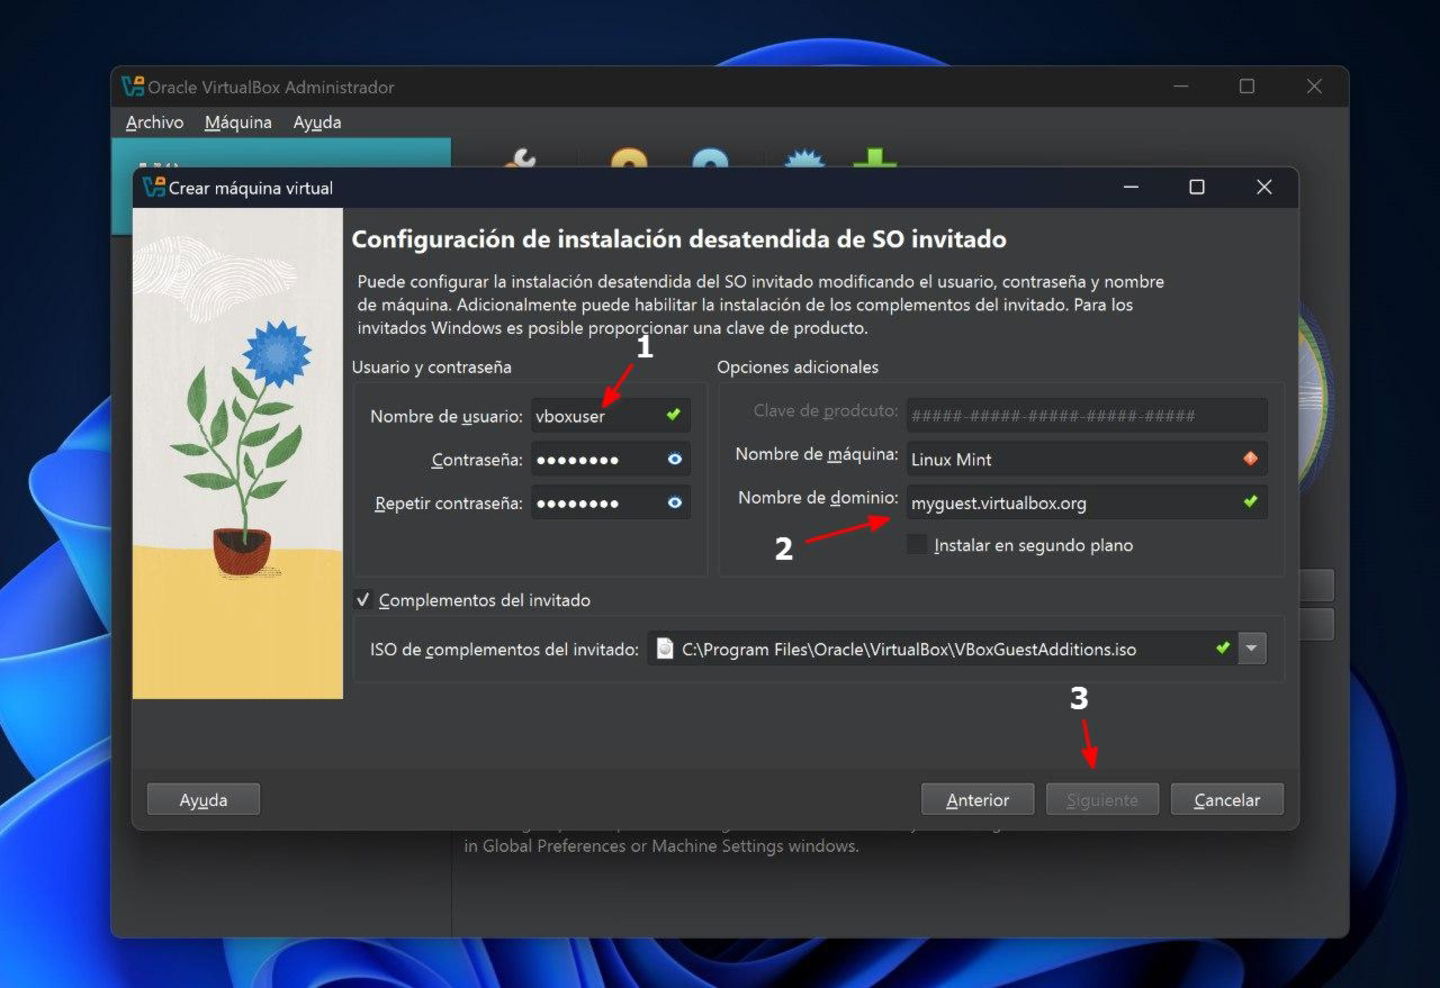Click the ISO file icon before path

(x=664, y=648)
